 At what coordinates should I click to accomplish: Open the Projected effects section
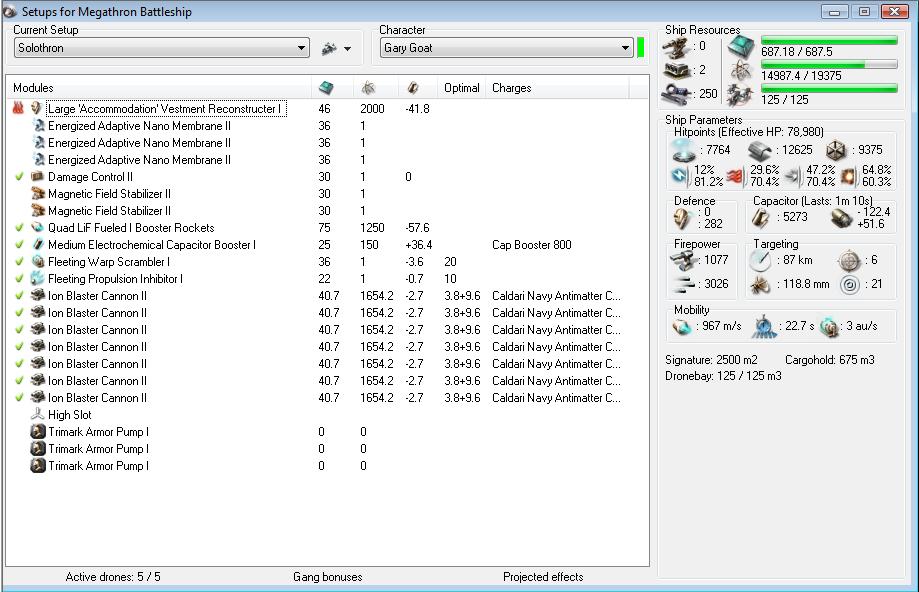click(x=543, y=577)
